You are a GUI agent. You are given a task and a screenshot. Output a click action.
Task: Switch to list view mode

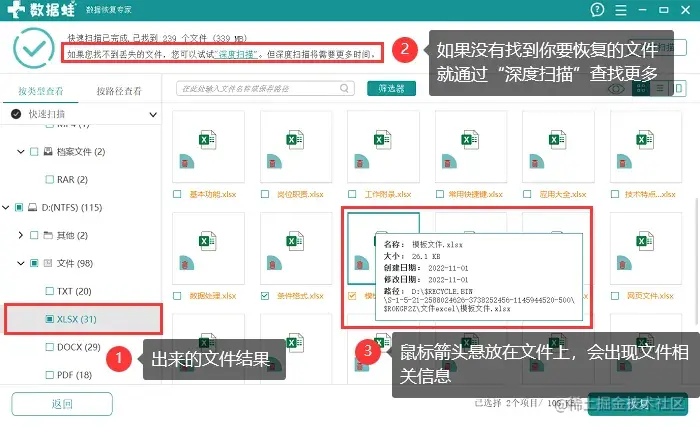[x=659, y=88]
